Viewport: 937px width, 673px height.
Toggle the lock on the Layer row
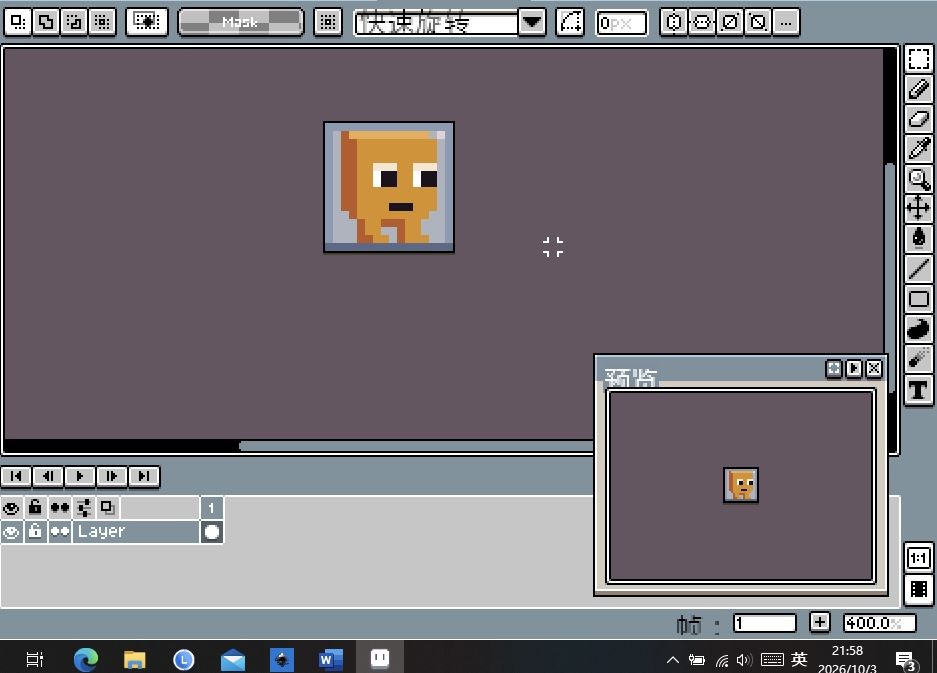click(35, 532)
